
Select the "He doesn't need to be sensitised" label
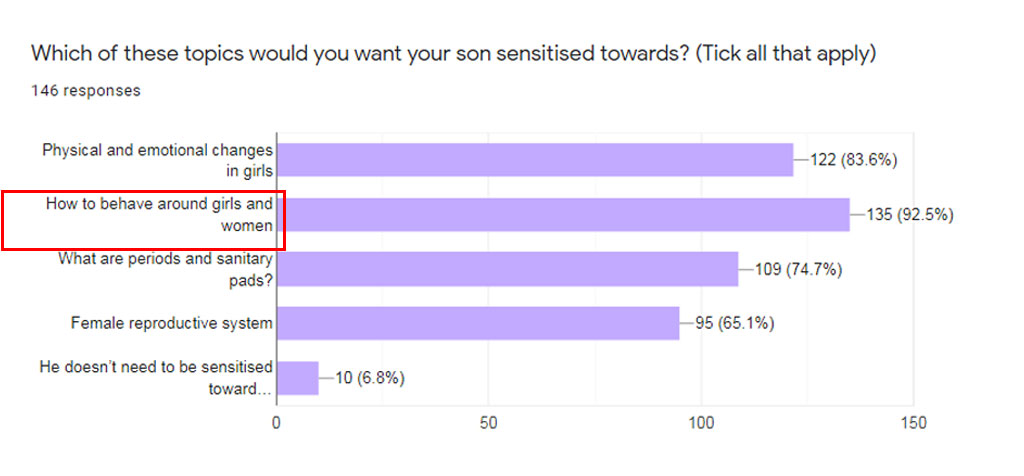pos(155,377)
